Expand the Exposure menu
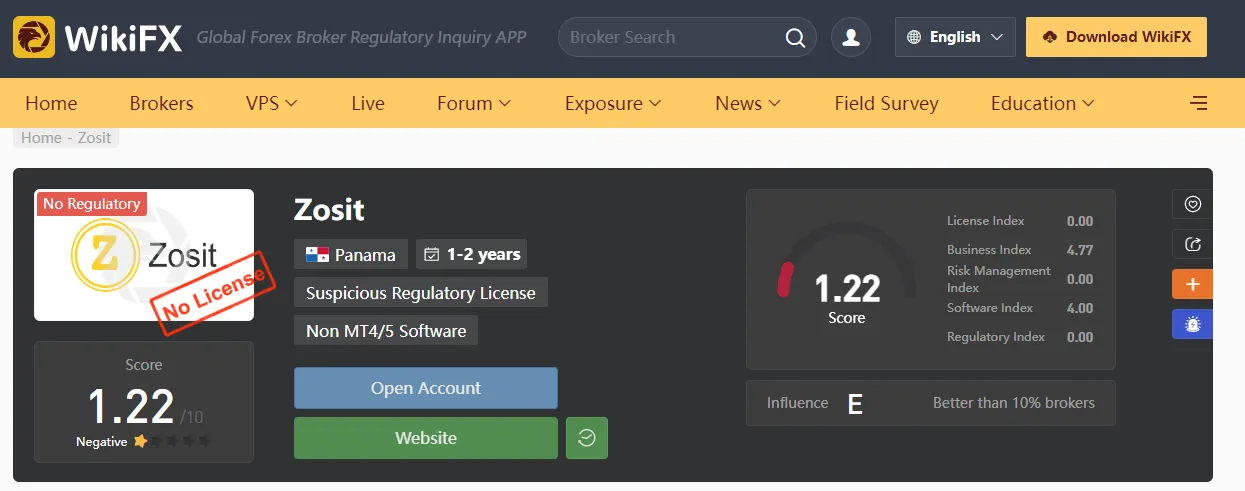 [x=613, y=103]
